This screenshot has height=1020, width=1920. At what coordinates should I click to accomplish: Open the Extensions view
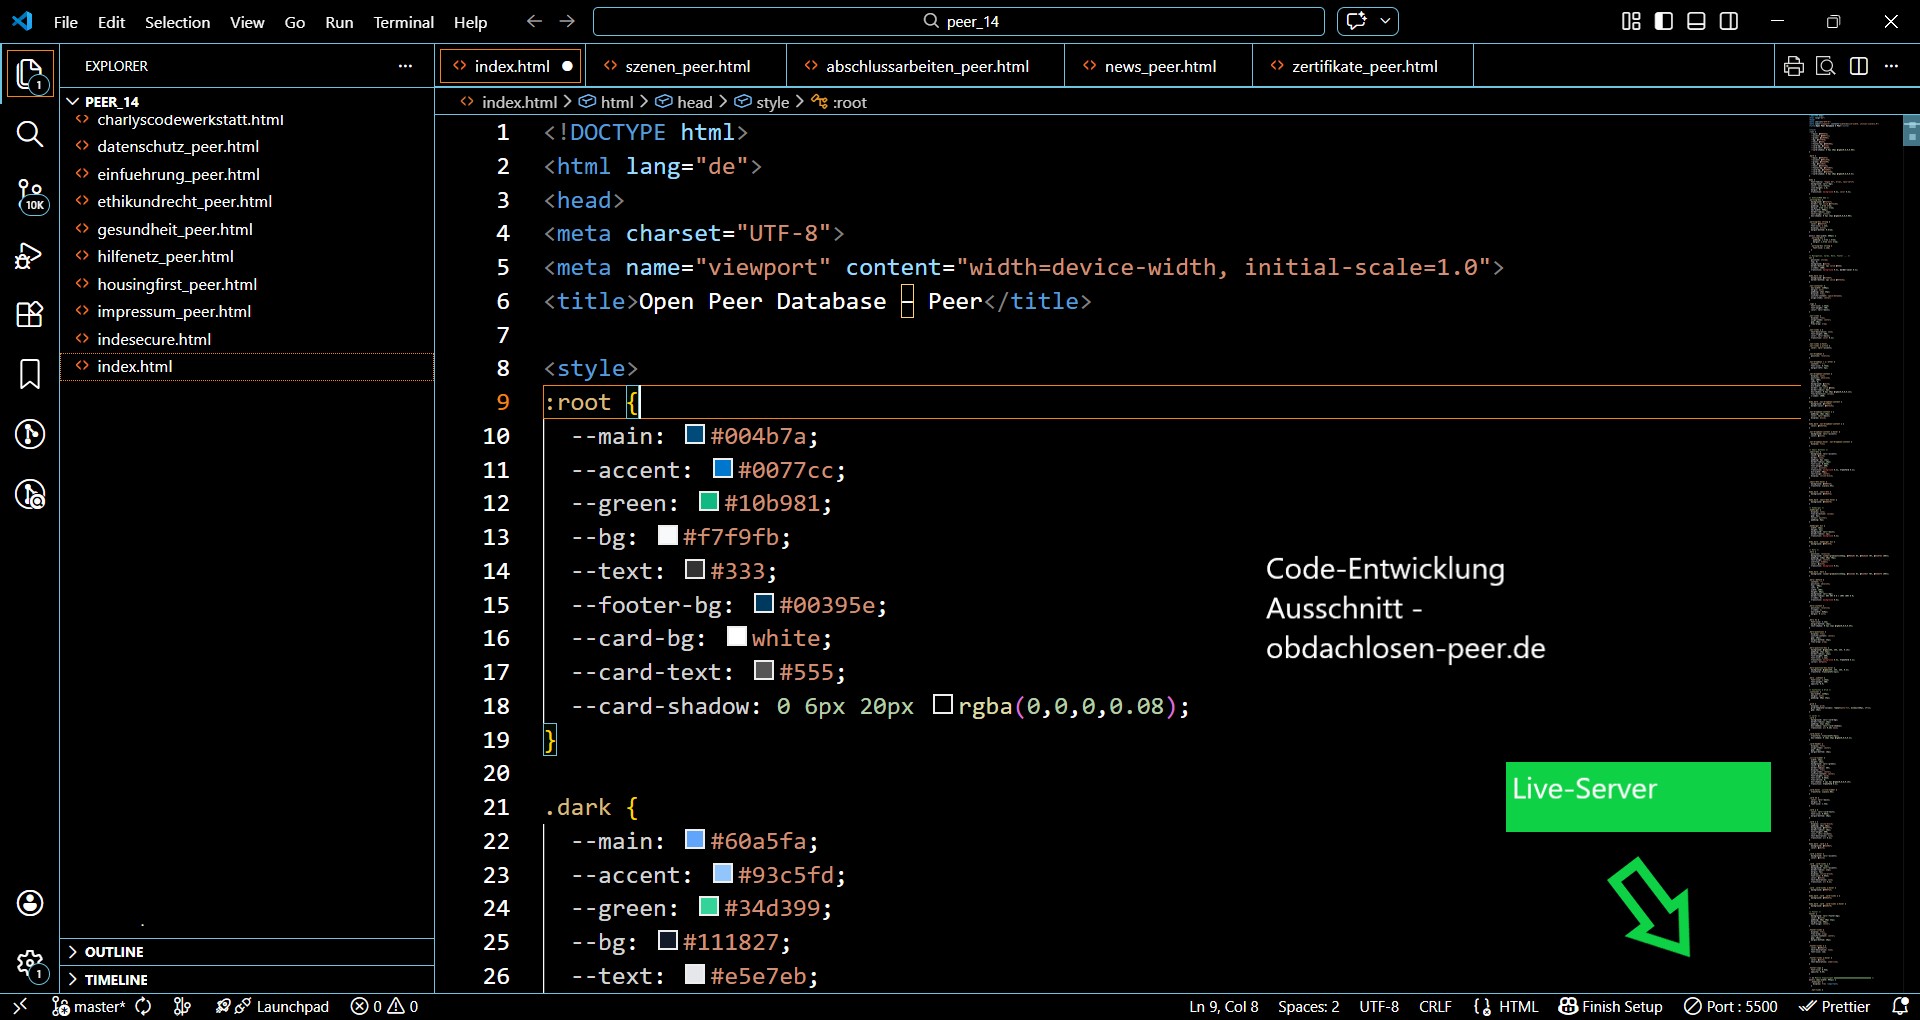point(30,314)
